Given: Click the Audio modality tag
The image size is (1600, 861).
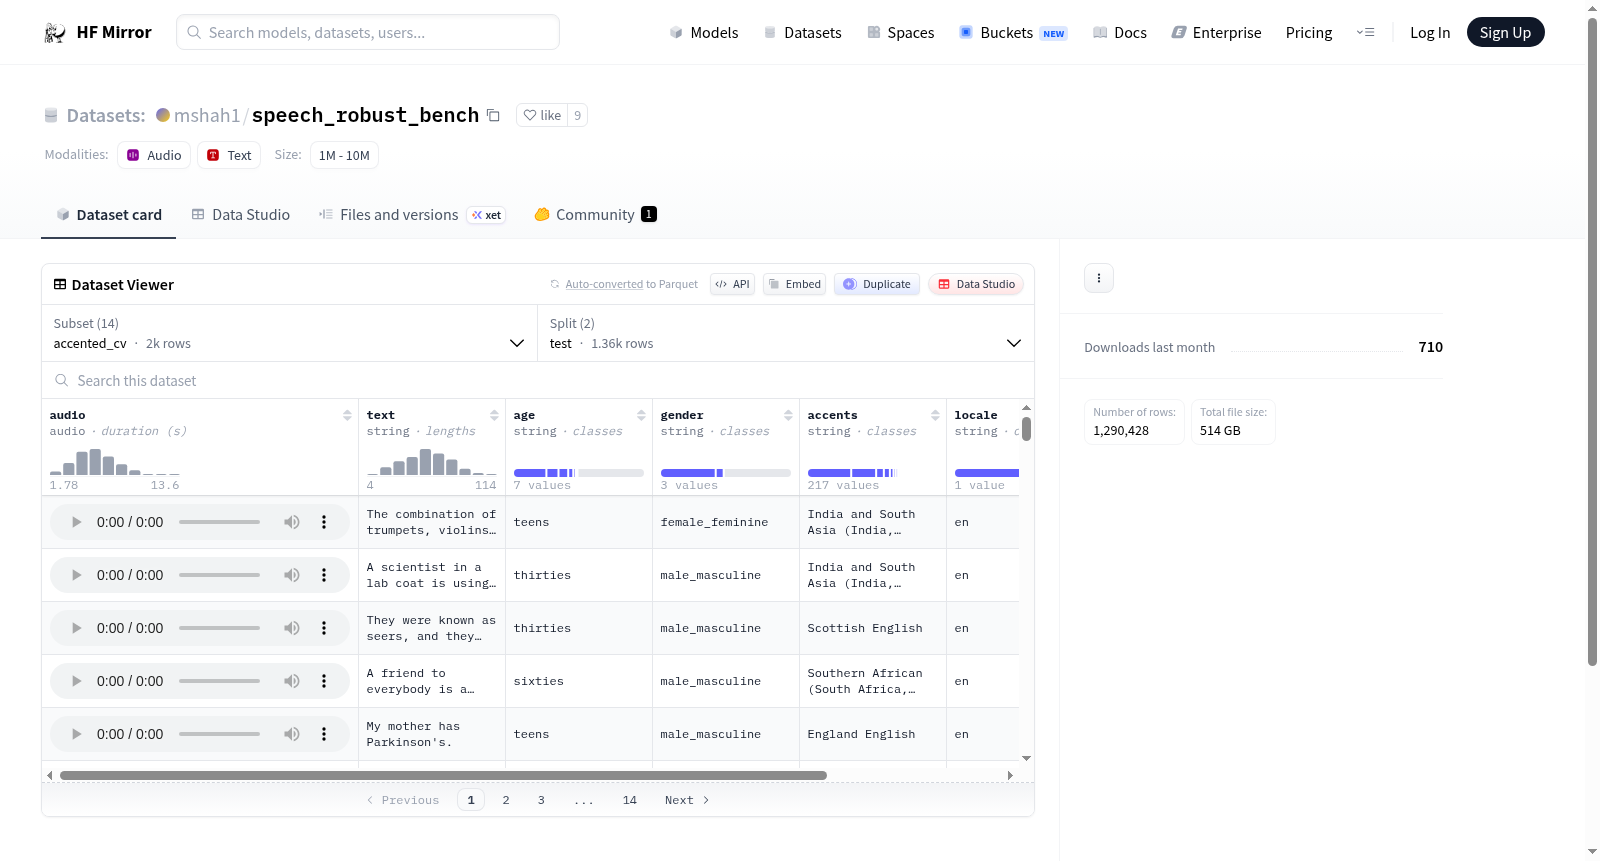Looking at the screenshot, I should (x=154, y=155).
